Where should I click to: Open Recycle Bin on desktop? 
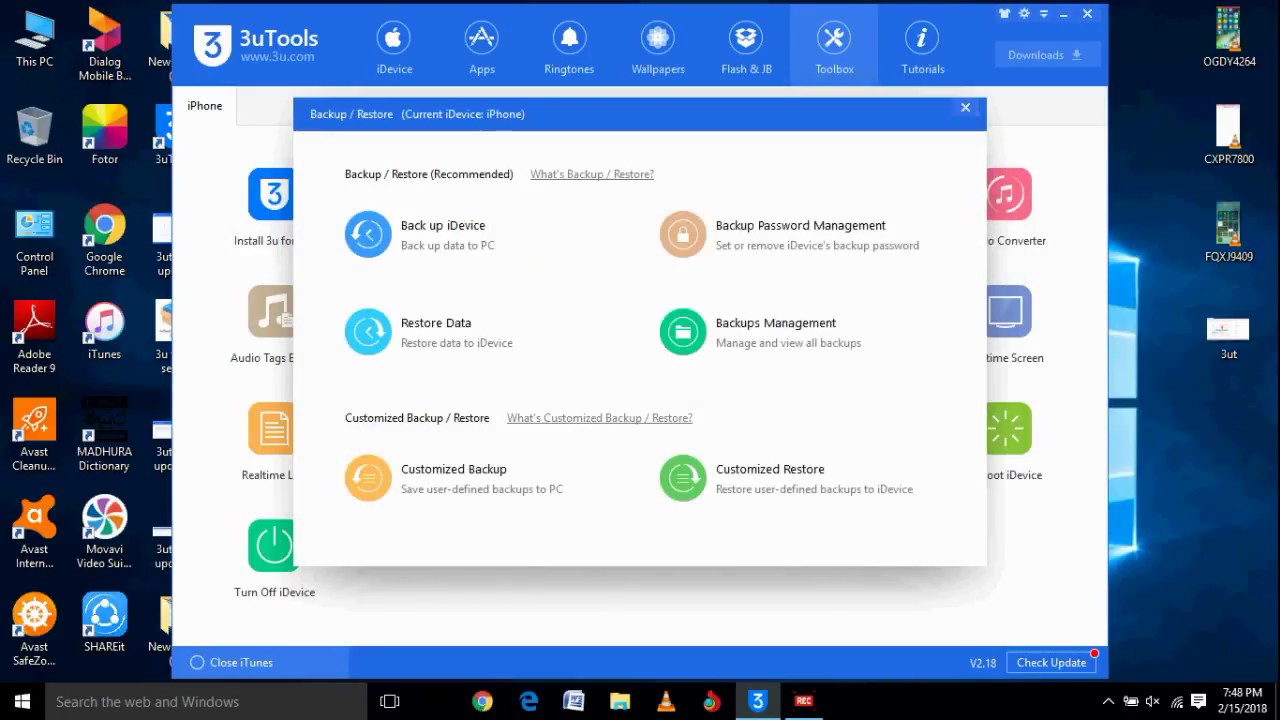tap(34, 136)
